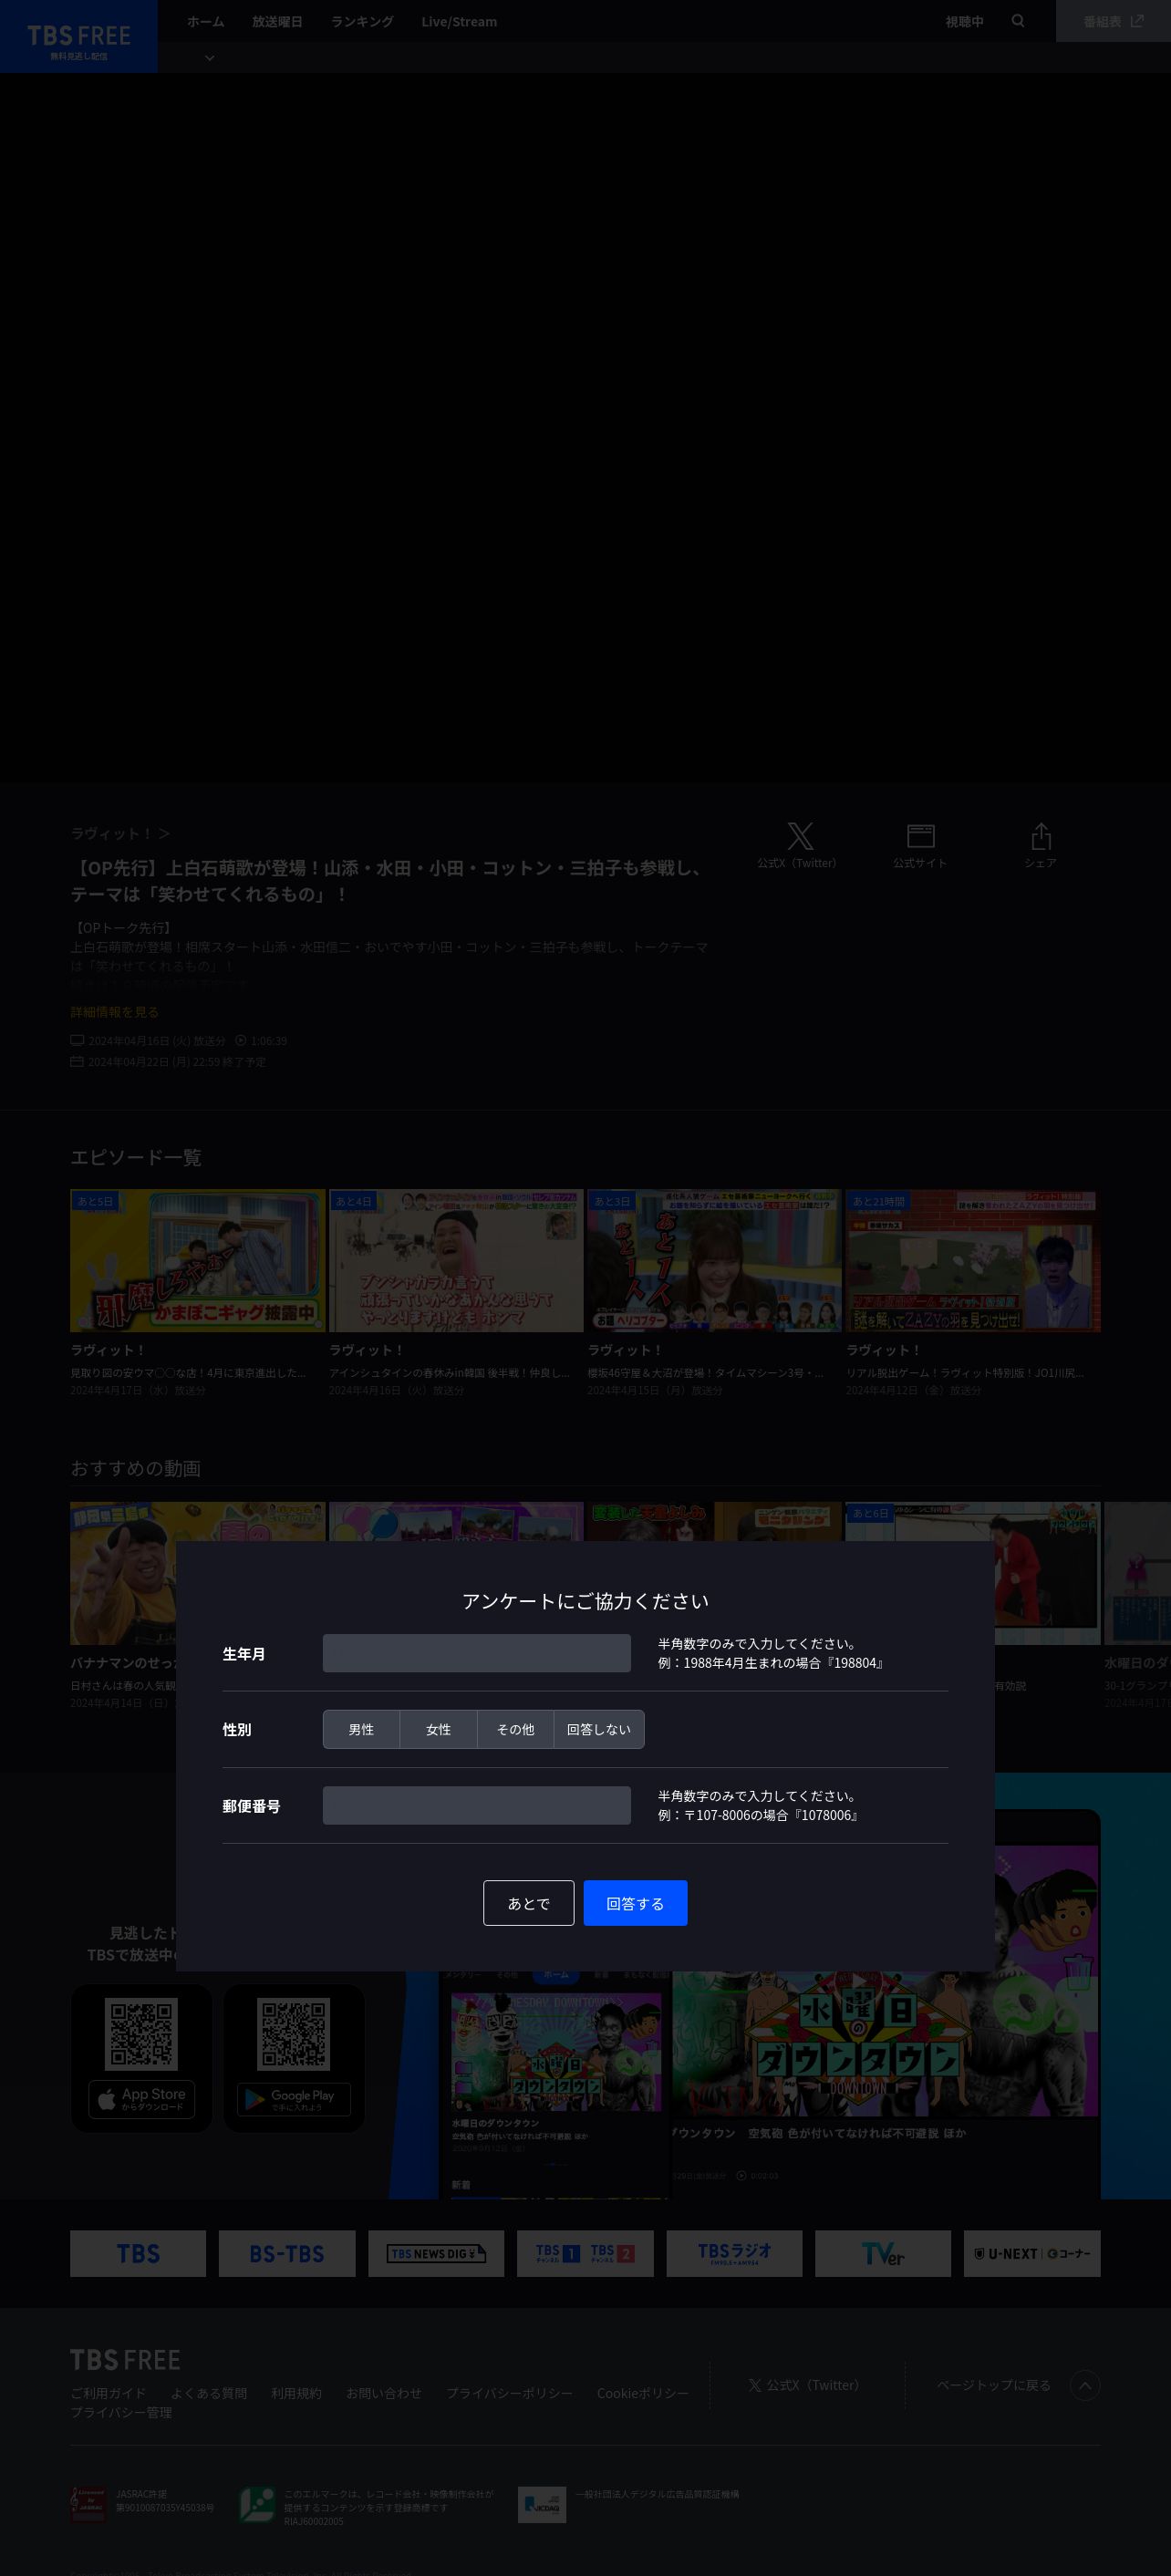Expand 詳細情報を見る
The width and height of the screenshot is (1171, 2576).
click(x=114, y=1012)
